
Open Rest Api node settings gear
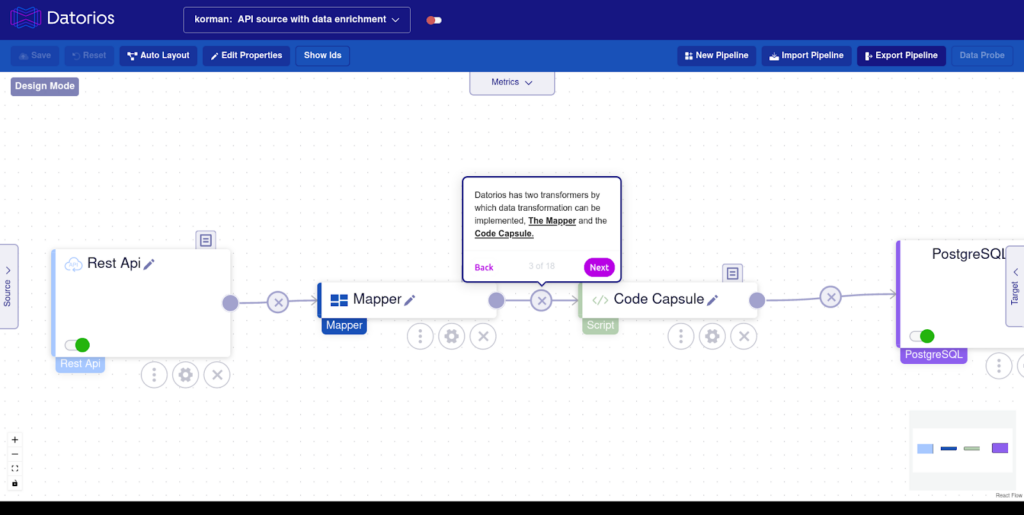pos(185,375)
